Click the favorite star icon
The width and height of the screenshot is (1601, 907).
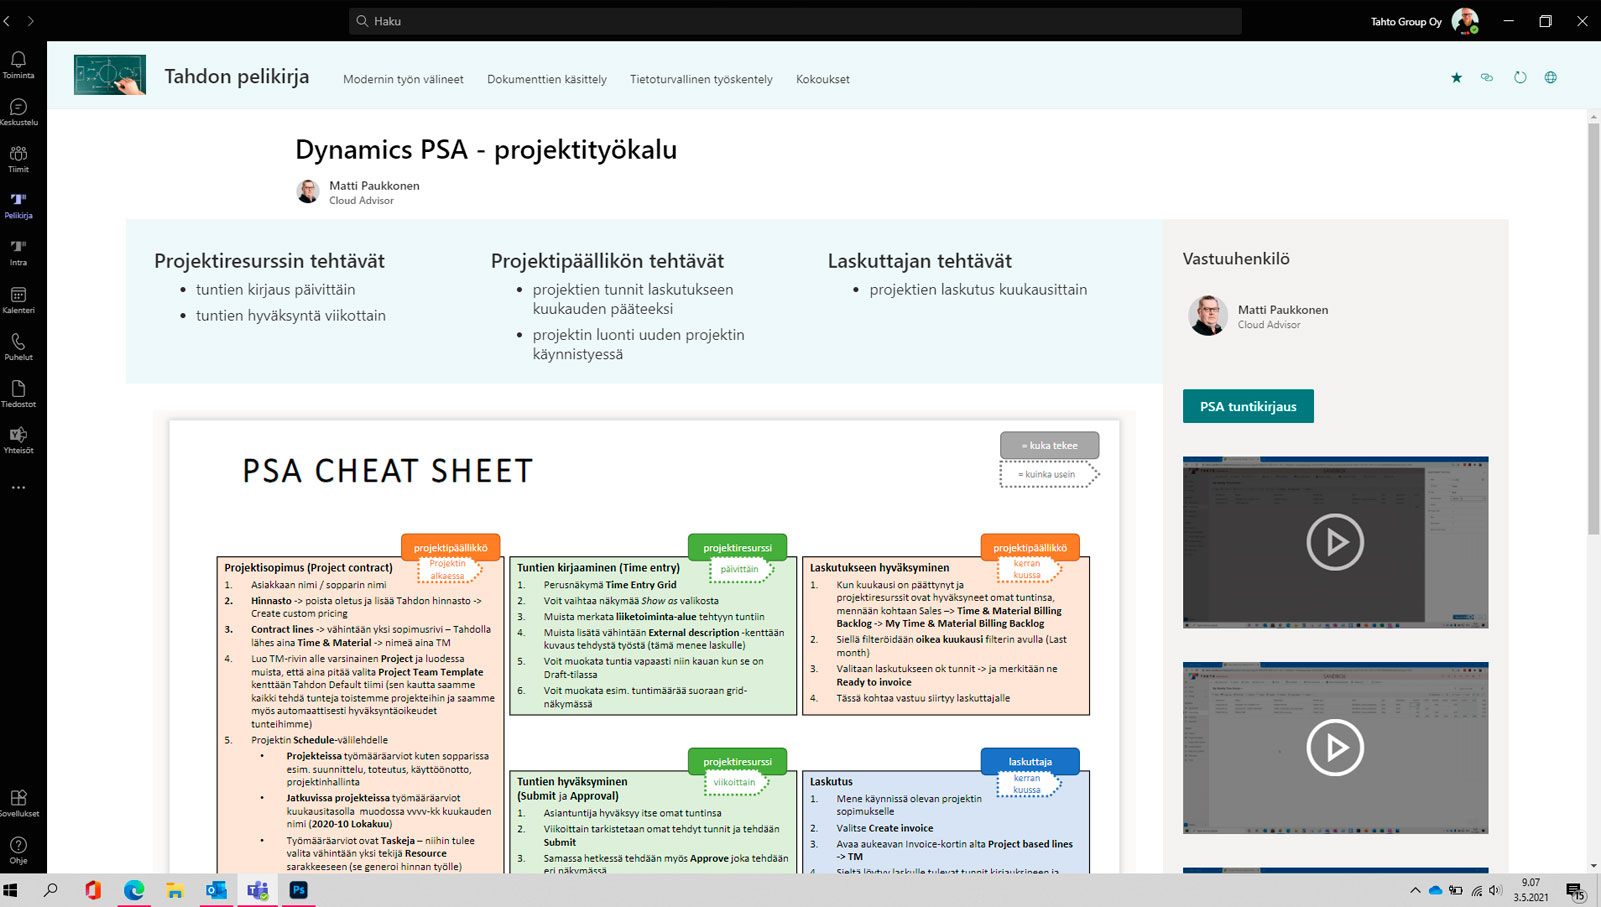[x=1456, y=77]
